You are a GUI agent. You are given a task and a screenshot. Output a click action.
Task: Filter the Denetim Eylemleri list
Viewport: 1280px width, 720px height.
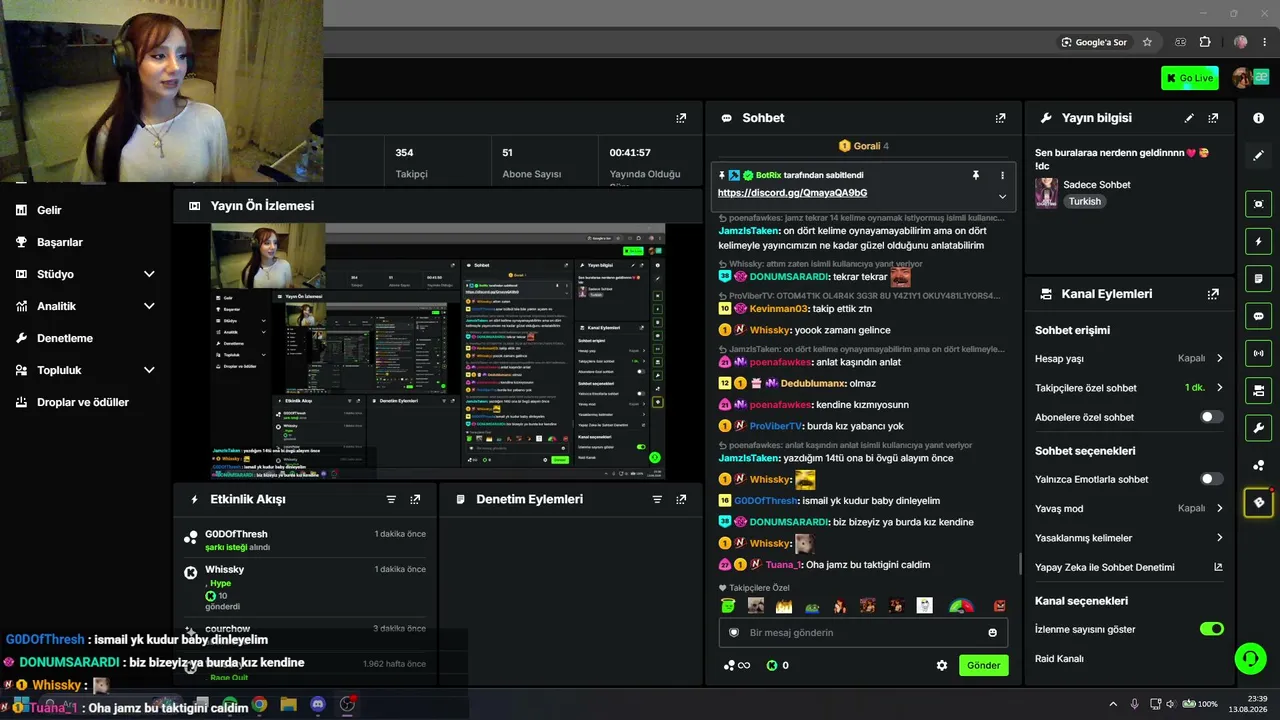click(657, 499)
